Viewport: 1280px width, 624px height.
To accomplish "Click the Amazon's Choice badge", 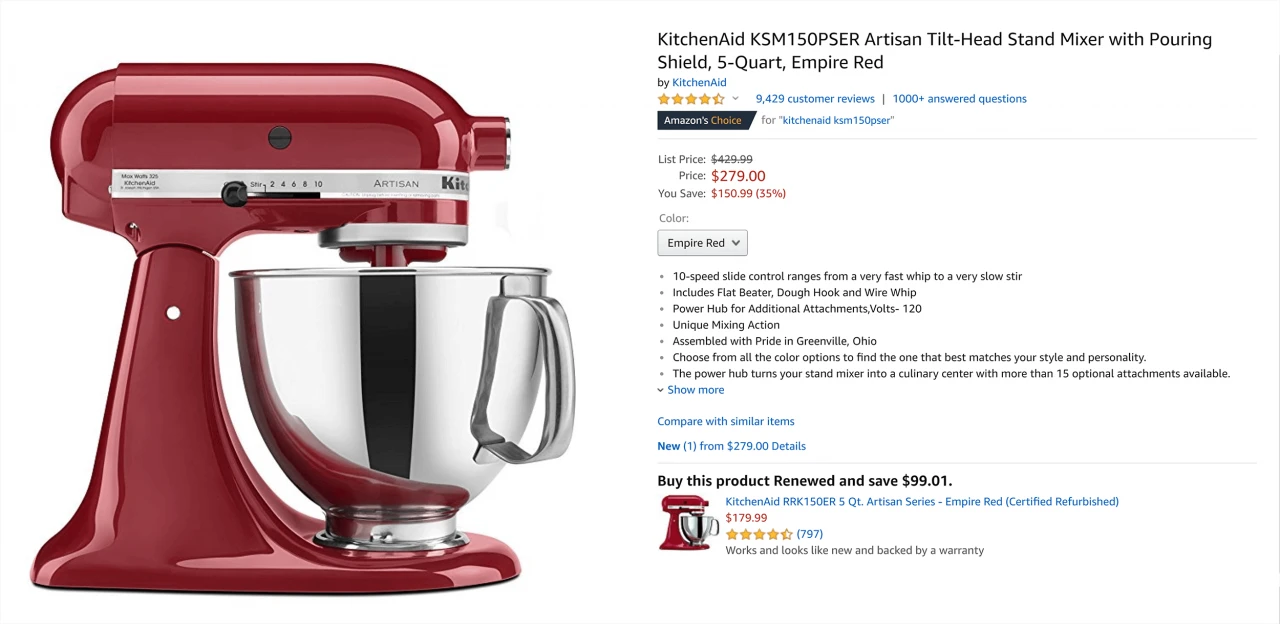I will 700,119.
